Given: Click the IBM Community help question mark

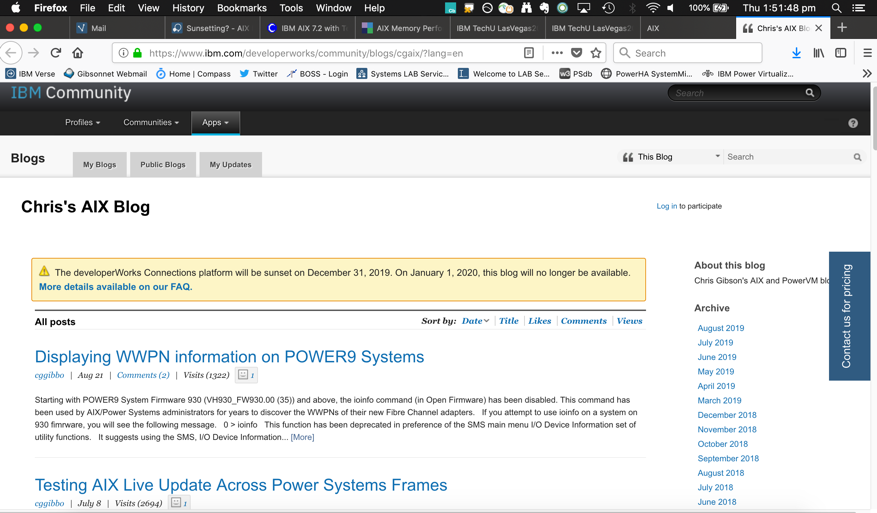Looking at the screenshot, I should (x=853, y=123).
